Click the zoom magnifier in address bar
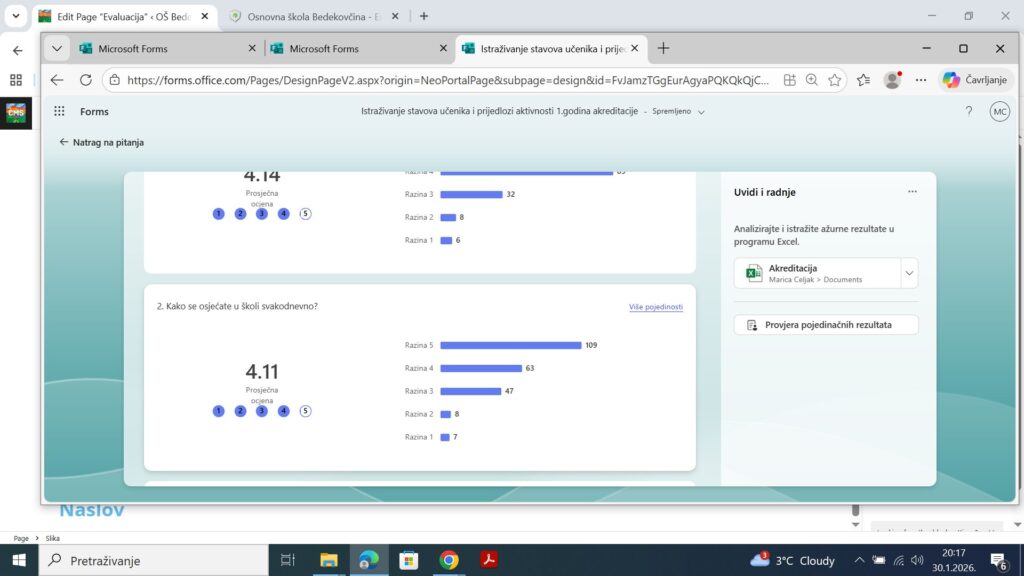Image resolution: width=1024 pixels, height=576 pixels. click(812, 80)
